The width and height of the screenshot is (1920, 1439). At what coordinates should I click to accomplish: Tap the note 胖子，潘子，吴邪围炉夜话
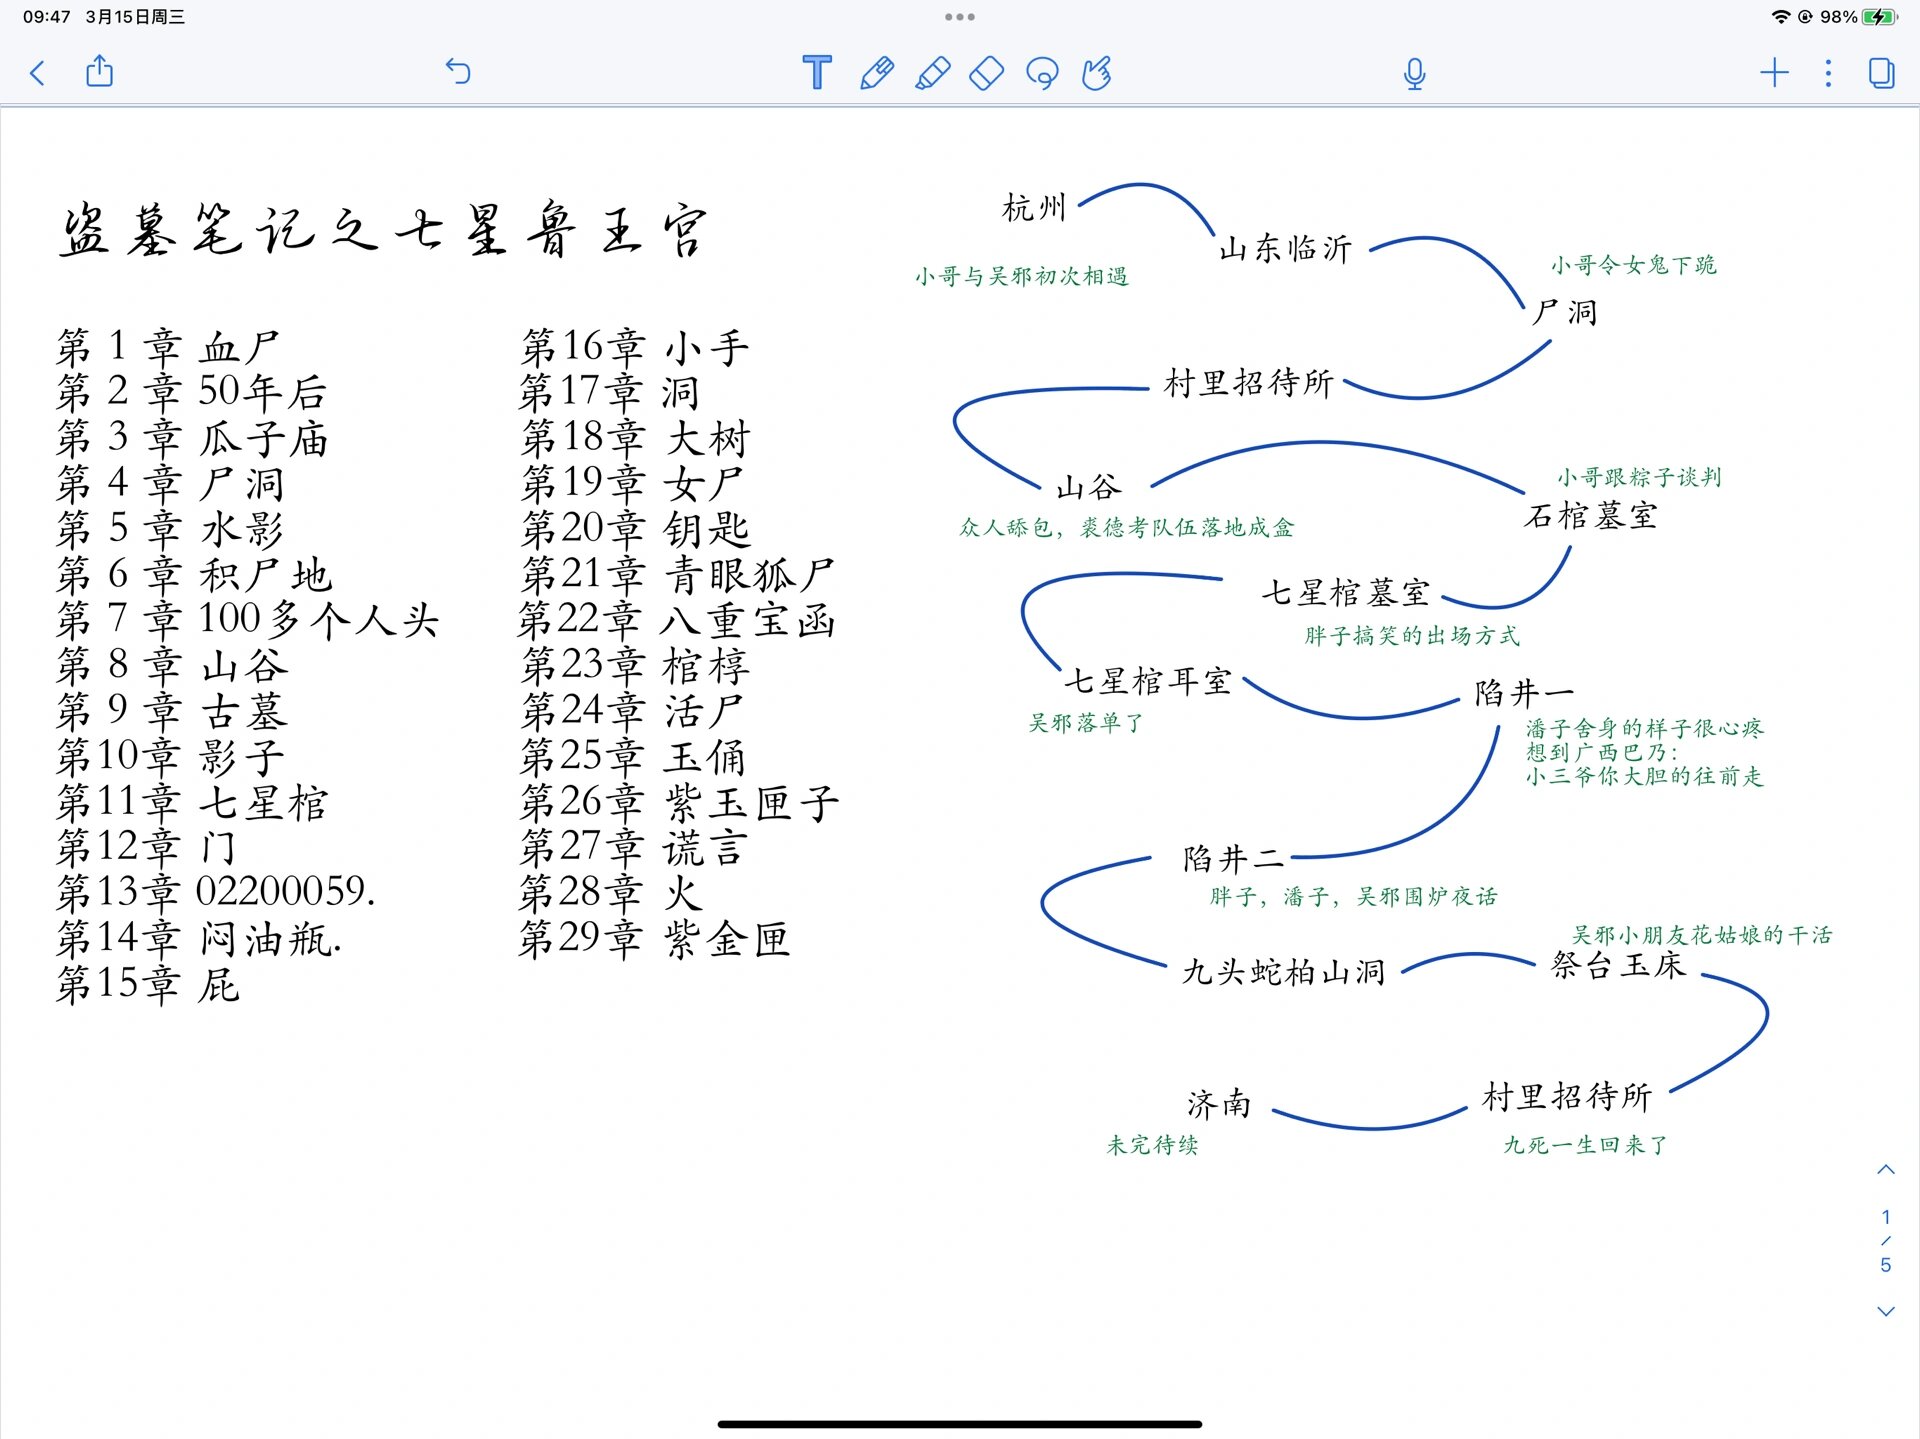(x=1354, y=896)
